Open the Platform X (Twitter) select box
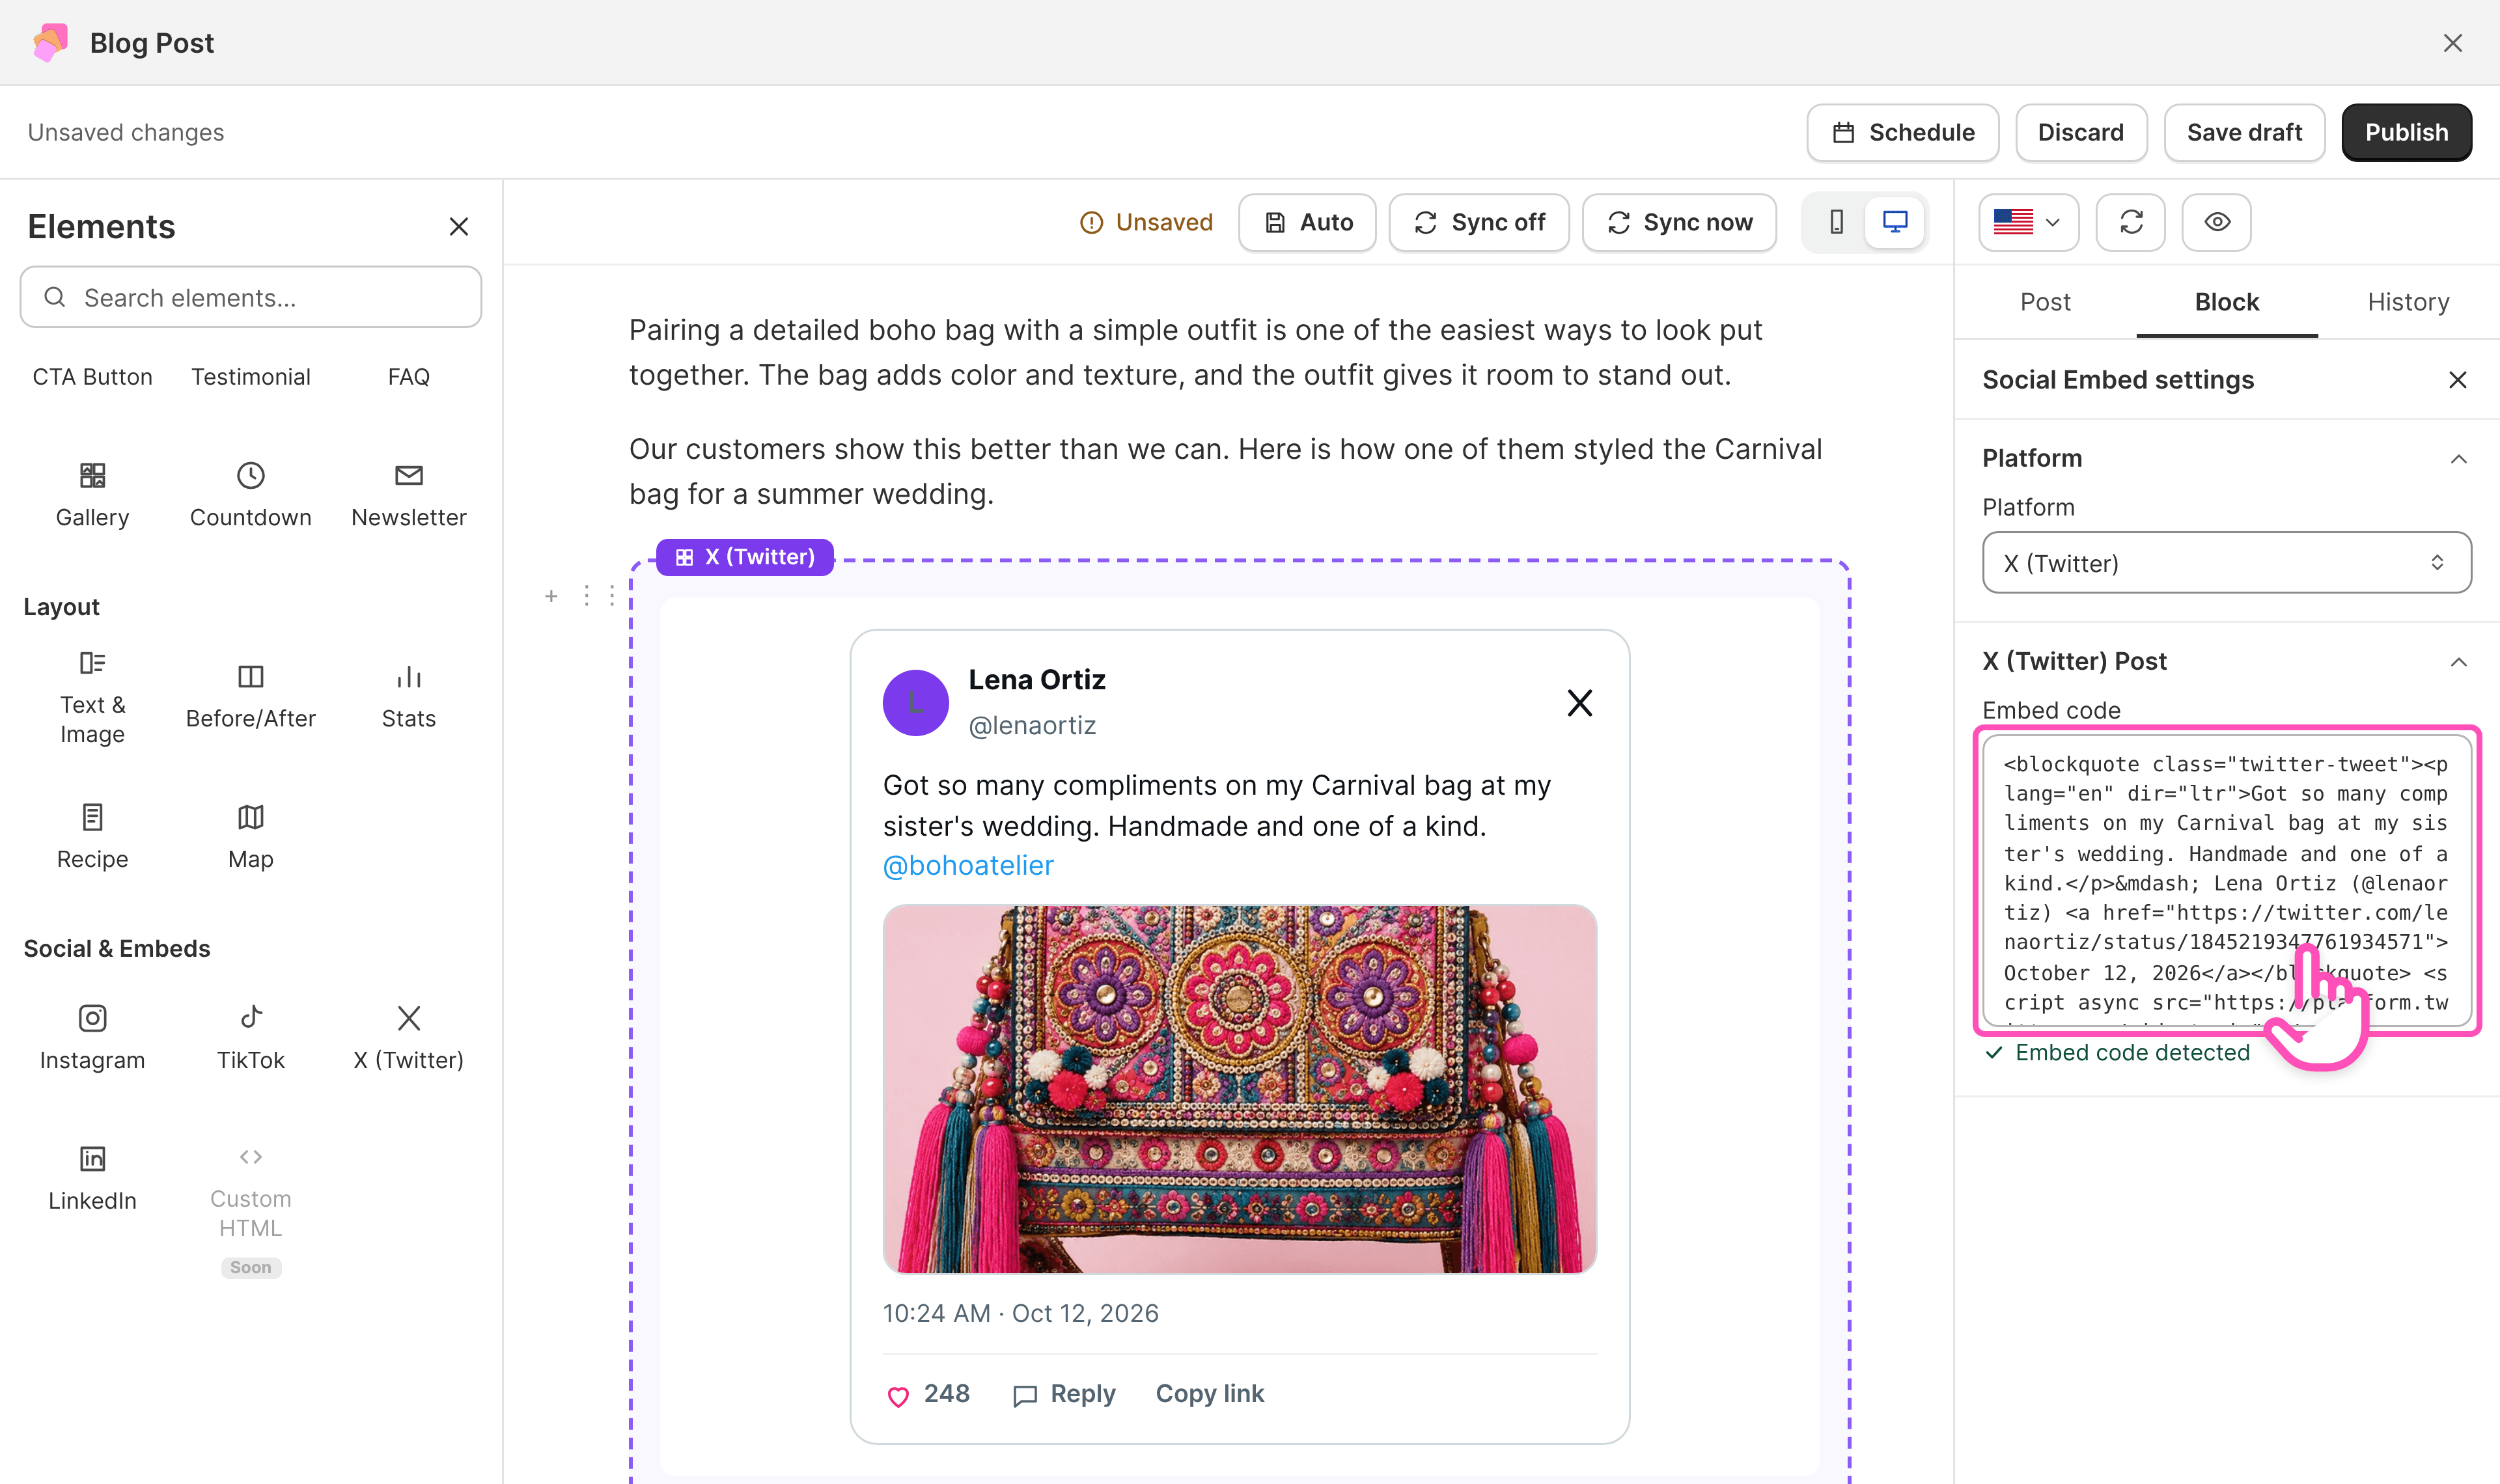Viewport: 2500px width, 1484px height. (x=2227, y=563)
